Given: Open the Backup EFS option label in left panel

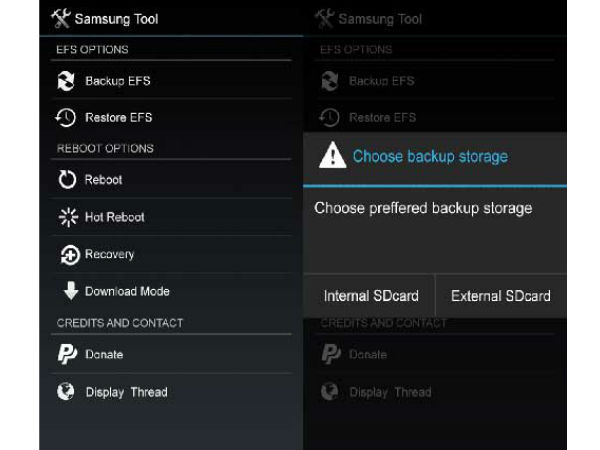Looking at the screenshot, I should coord(118,81).
